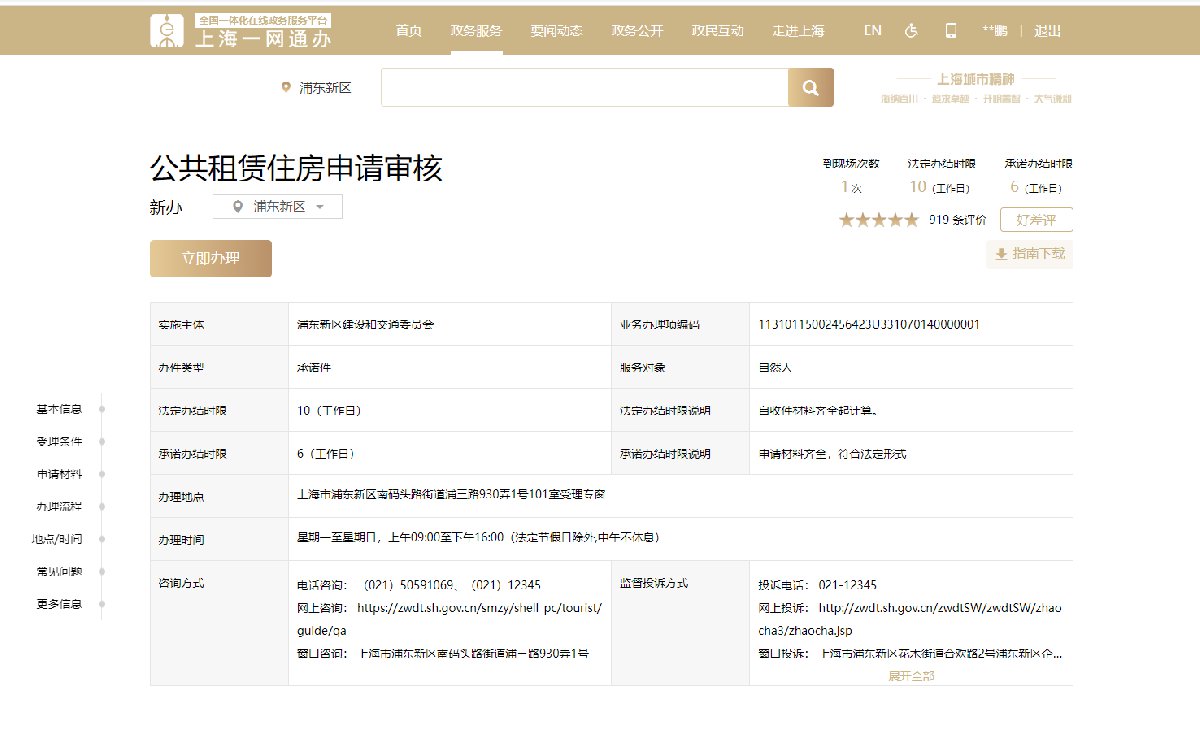Click the mobile phone icon in header

click(950, 30)
